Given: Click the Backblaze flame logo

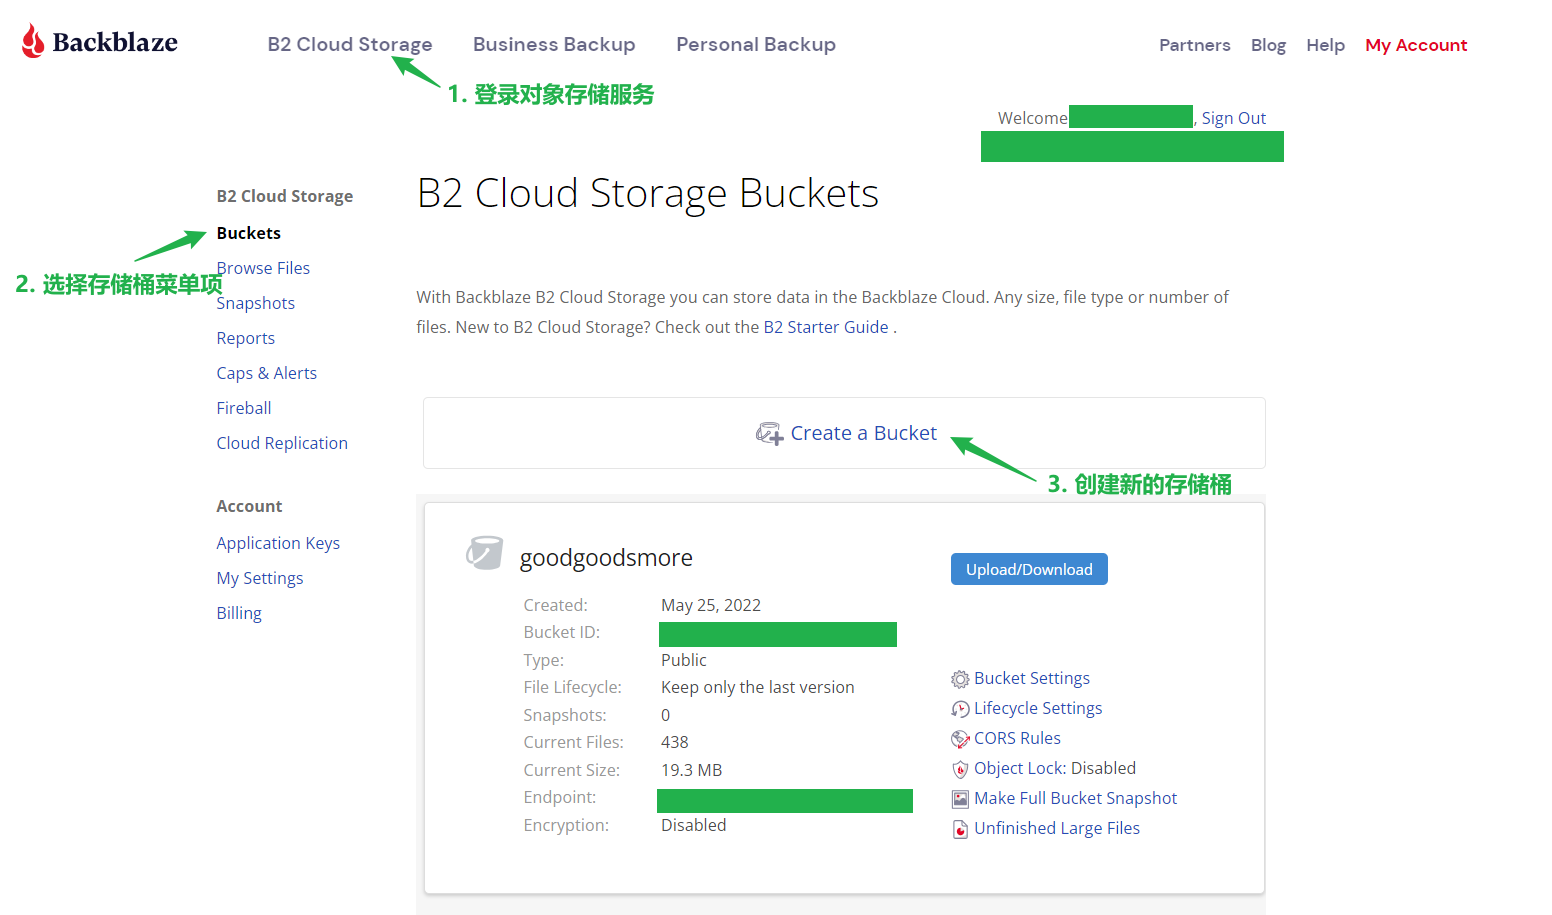Looking at the screenshot, I should pyautogui.click(x=33, y=41).
